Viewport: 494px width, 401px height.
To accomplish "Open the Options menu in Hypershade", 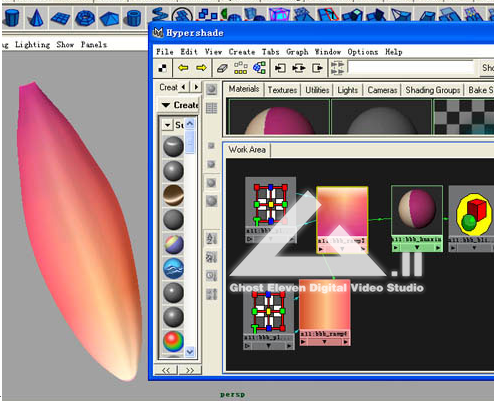I will [x=363, y=52].
